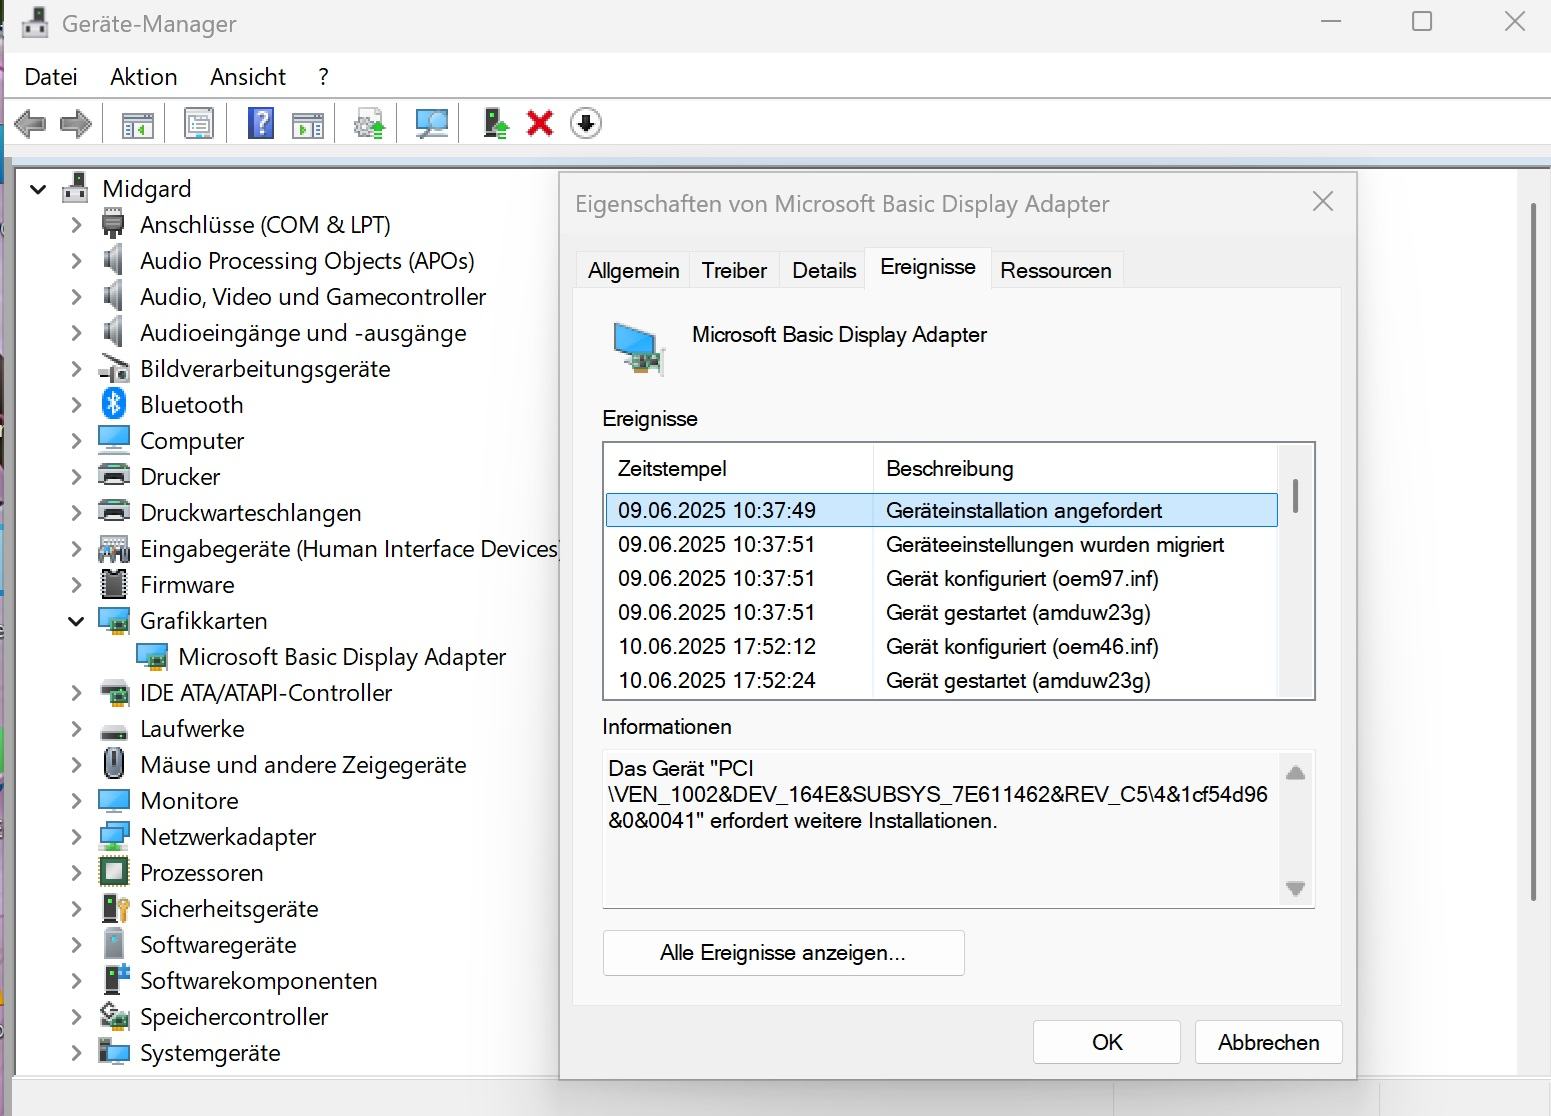Scan for hardware changes via monitor-magnifier icon
This screenshot has height=1116, width=1551.
click(432, 124)
